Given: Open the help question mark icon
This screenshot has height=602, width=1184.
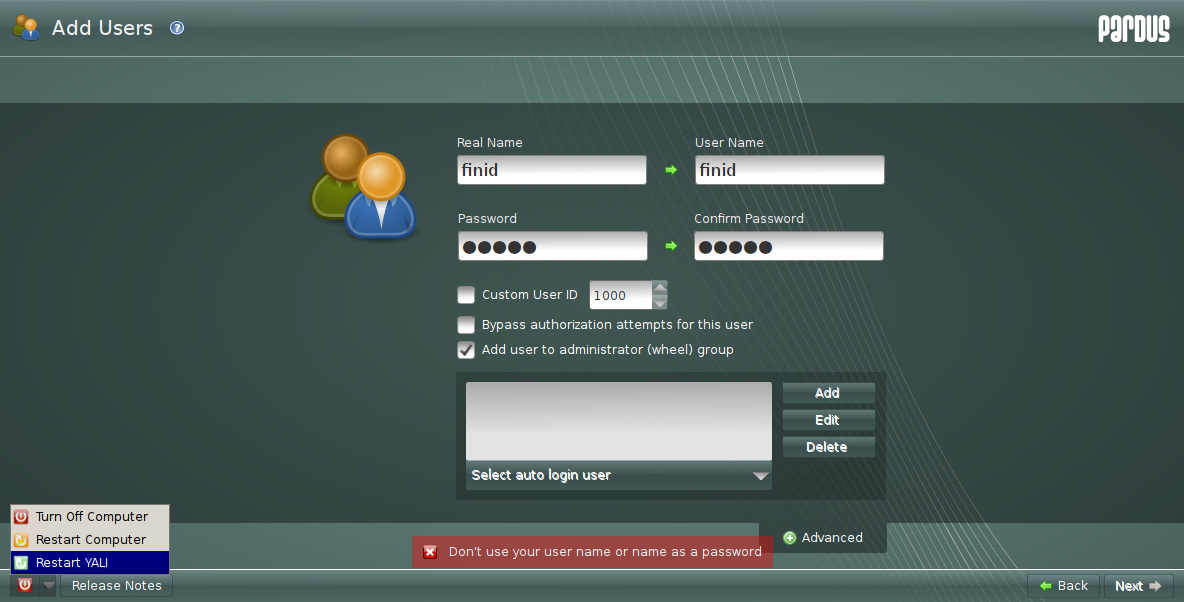Looking at the screenshot, I should click(176, 27).
